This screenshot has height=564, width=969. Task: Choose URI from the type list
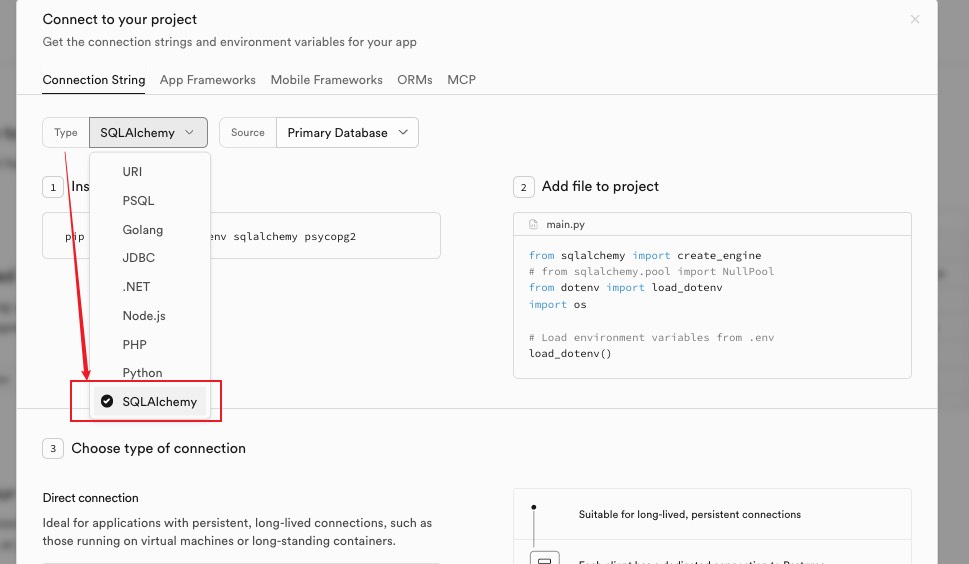132,172
